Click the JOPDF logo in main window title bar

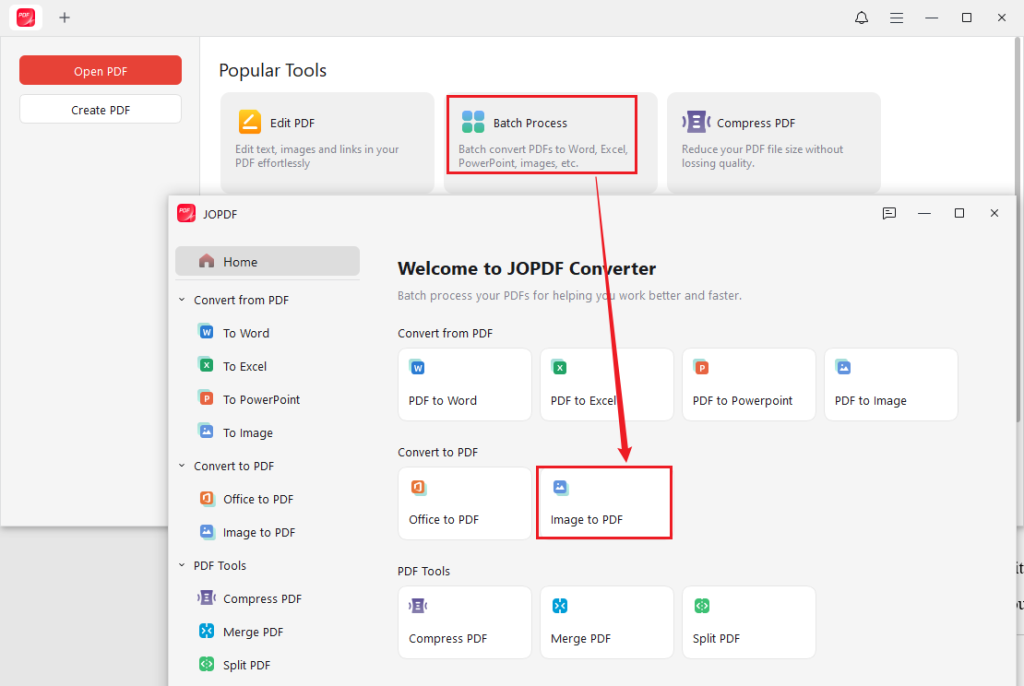pyautogui.click(x=25, y=18)
